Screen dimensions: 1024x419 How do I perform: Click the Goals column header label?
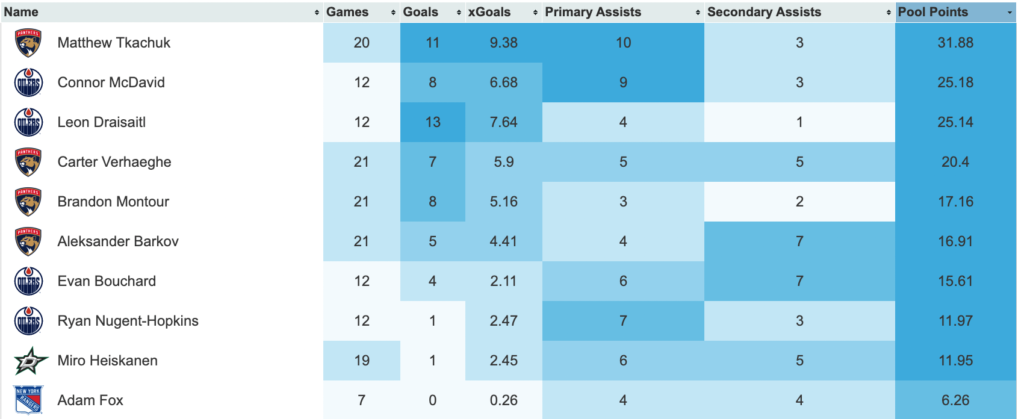[420, 12]
